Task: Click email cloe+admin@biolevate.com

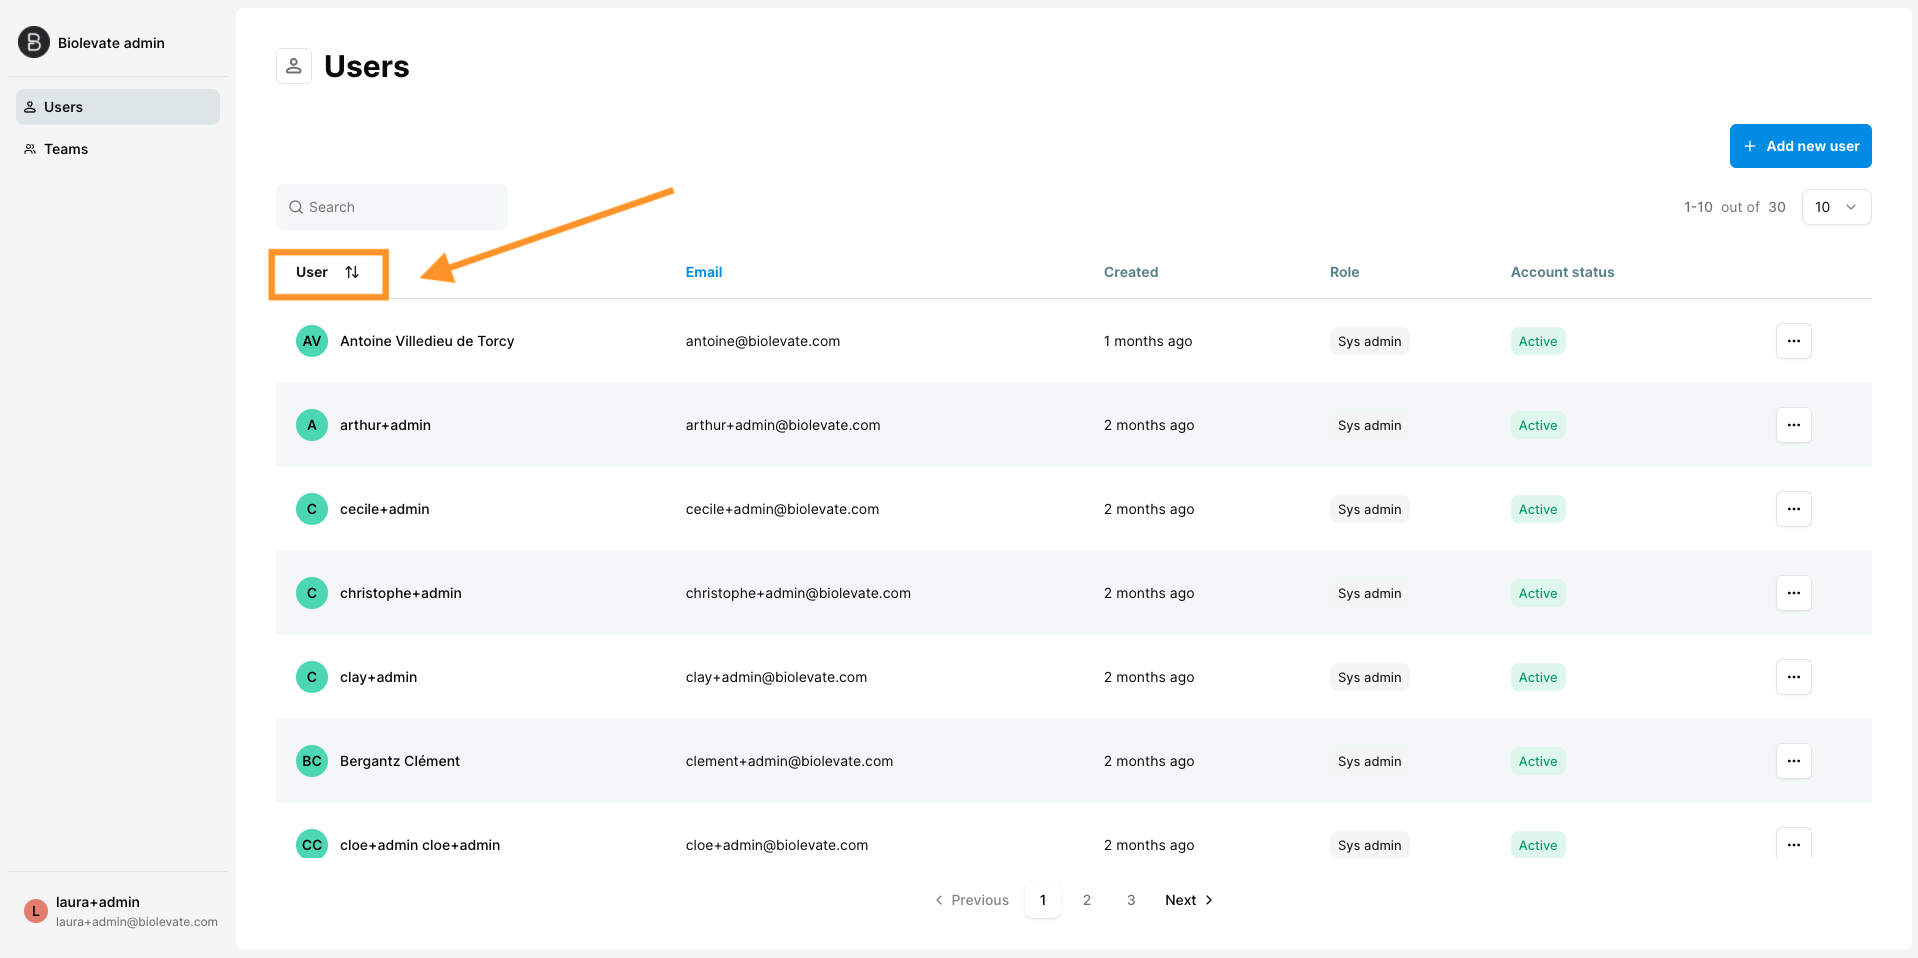Action: tap(777, 845)
